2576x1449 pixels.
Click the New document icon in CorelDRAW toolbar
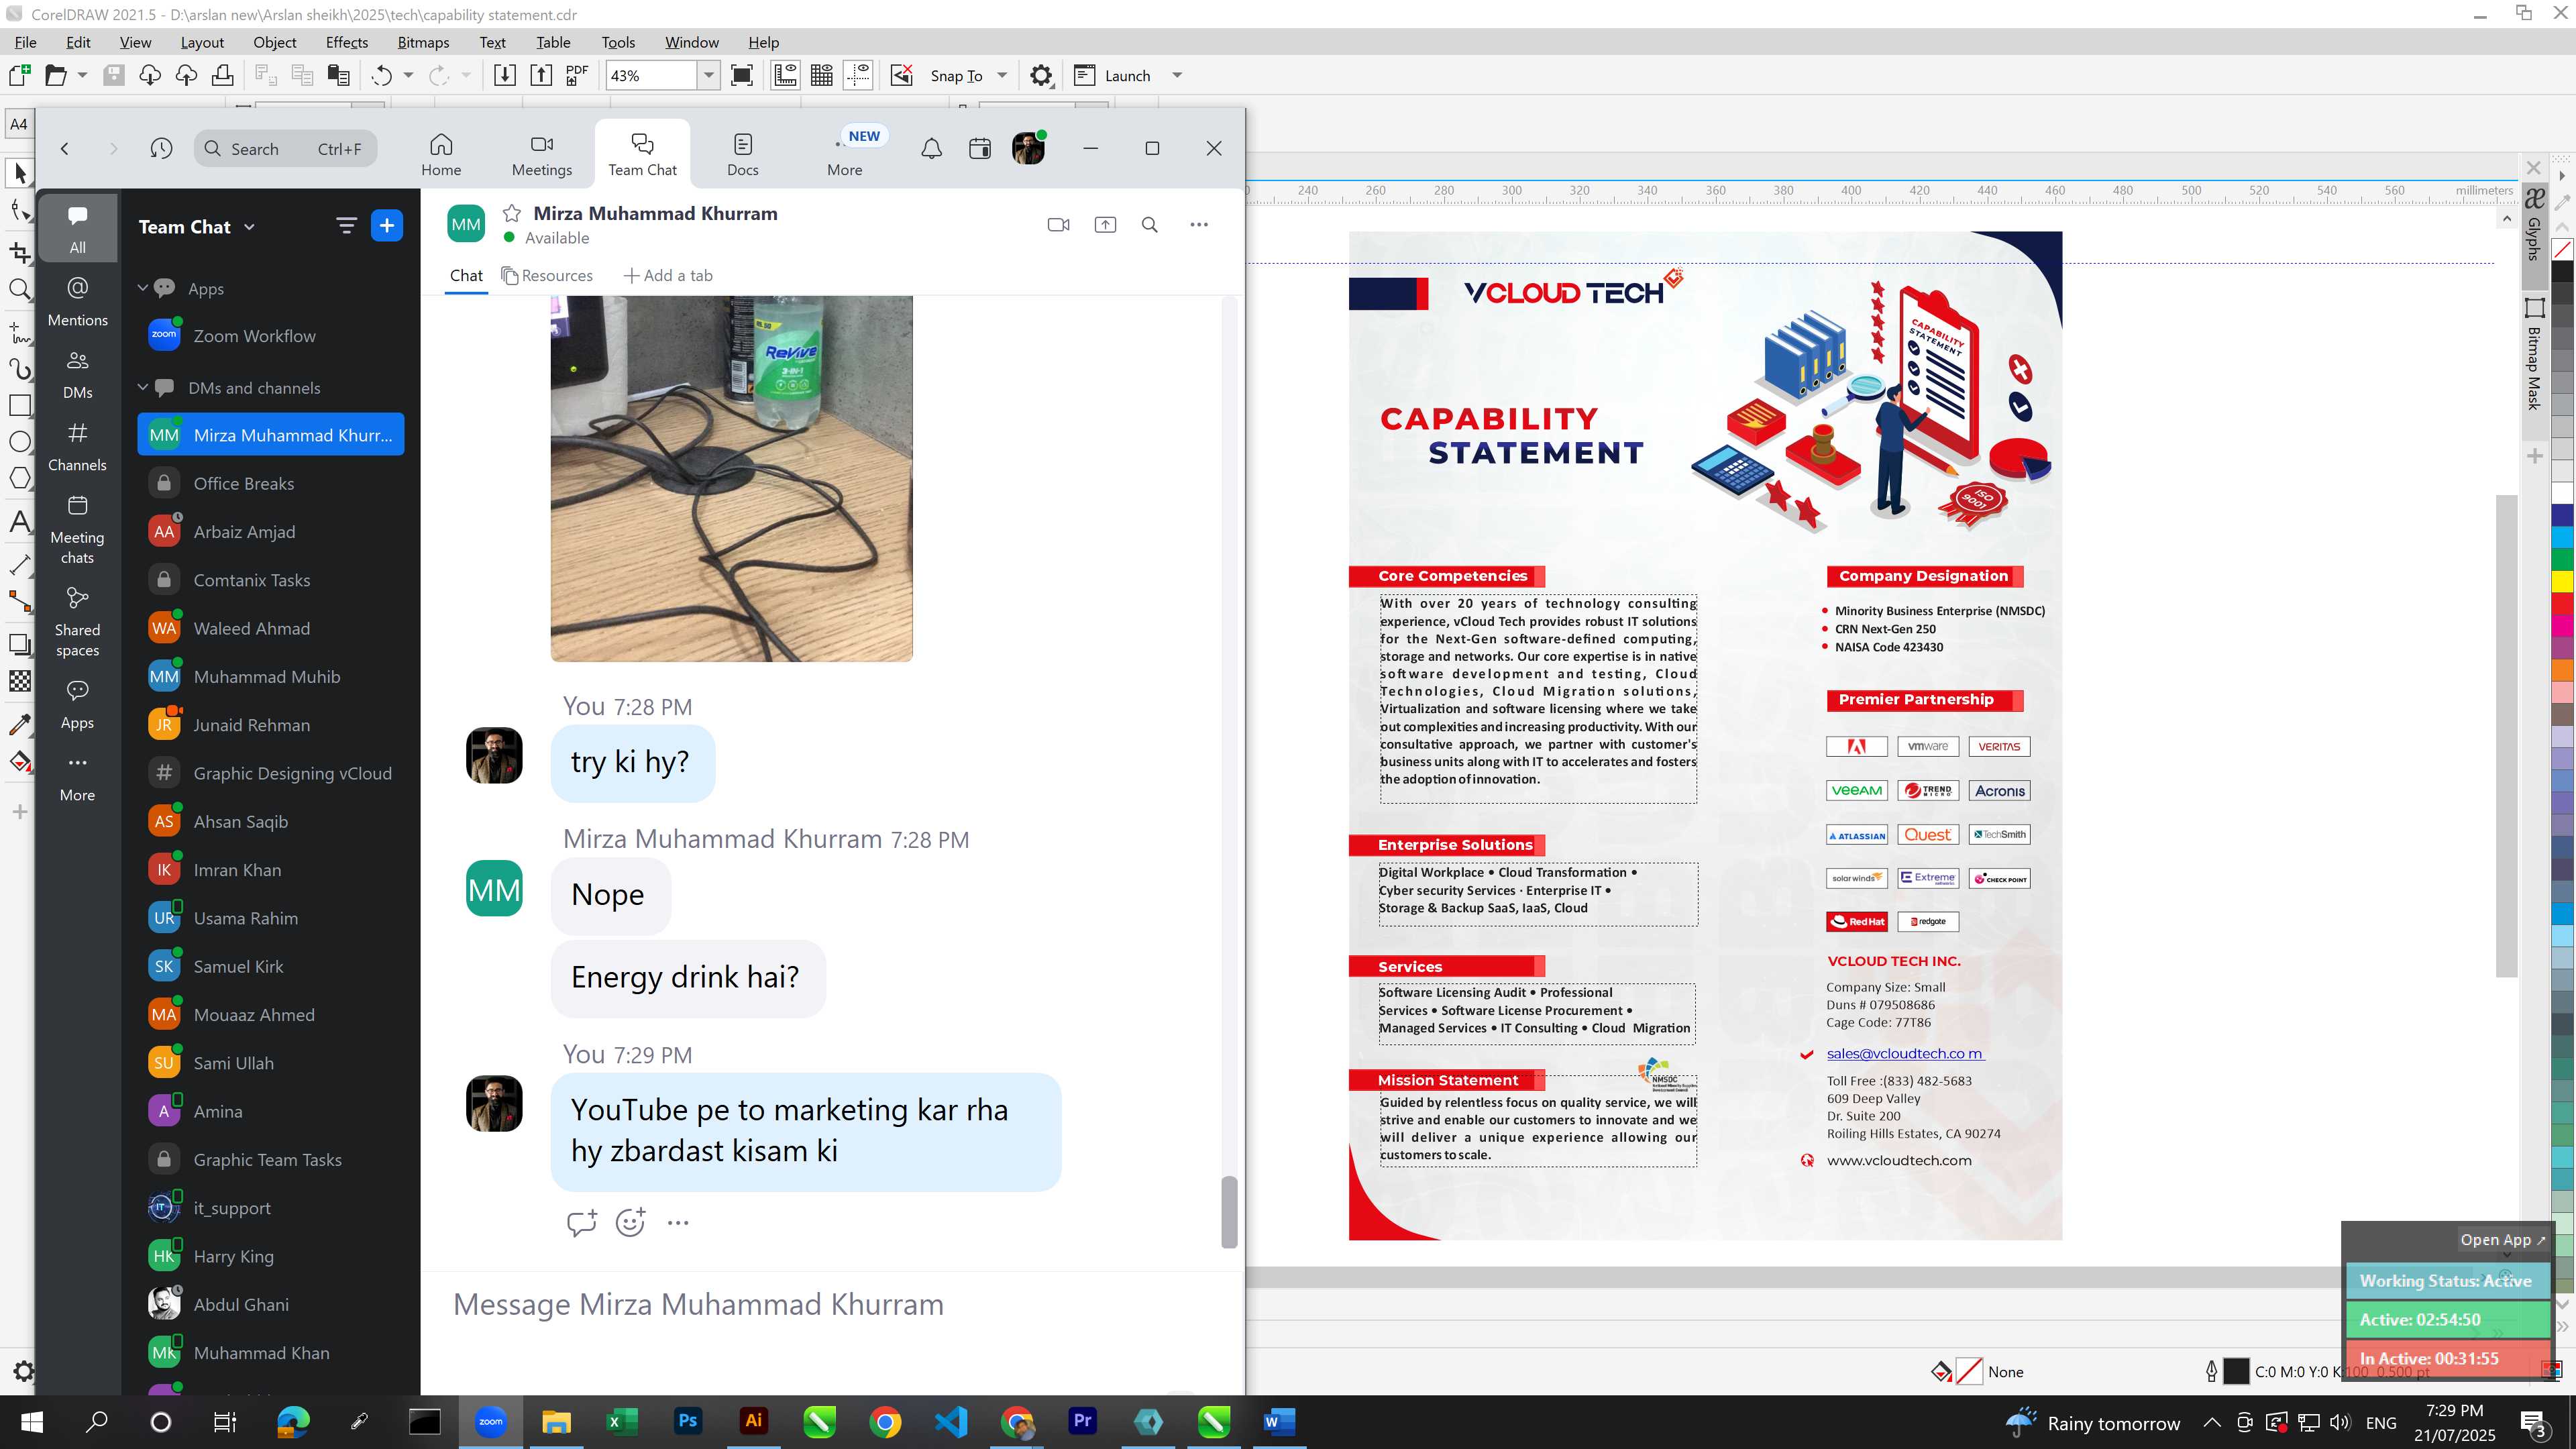20,75
